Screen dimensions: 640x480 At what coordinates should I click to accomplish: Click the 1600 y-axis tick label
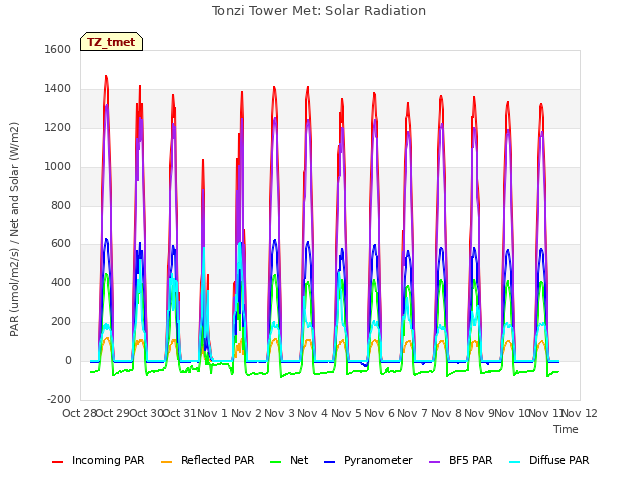pyautogui.click(x=58, y=49)
